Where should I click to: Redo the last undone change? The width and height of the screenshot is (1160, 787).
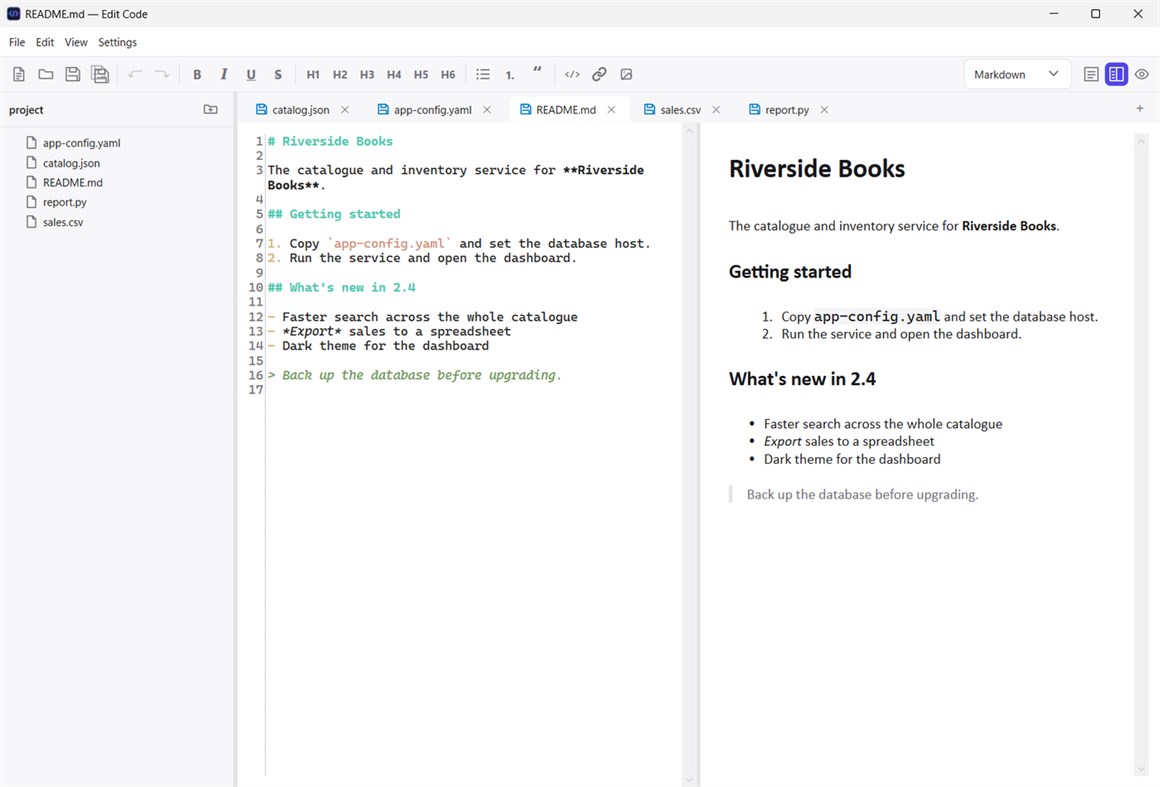tap(161, 74)
